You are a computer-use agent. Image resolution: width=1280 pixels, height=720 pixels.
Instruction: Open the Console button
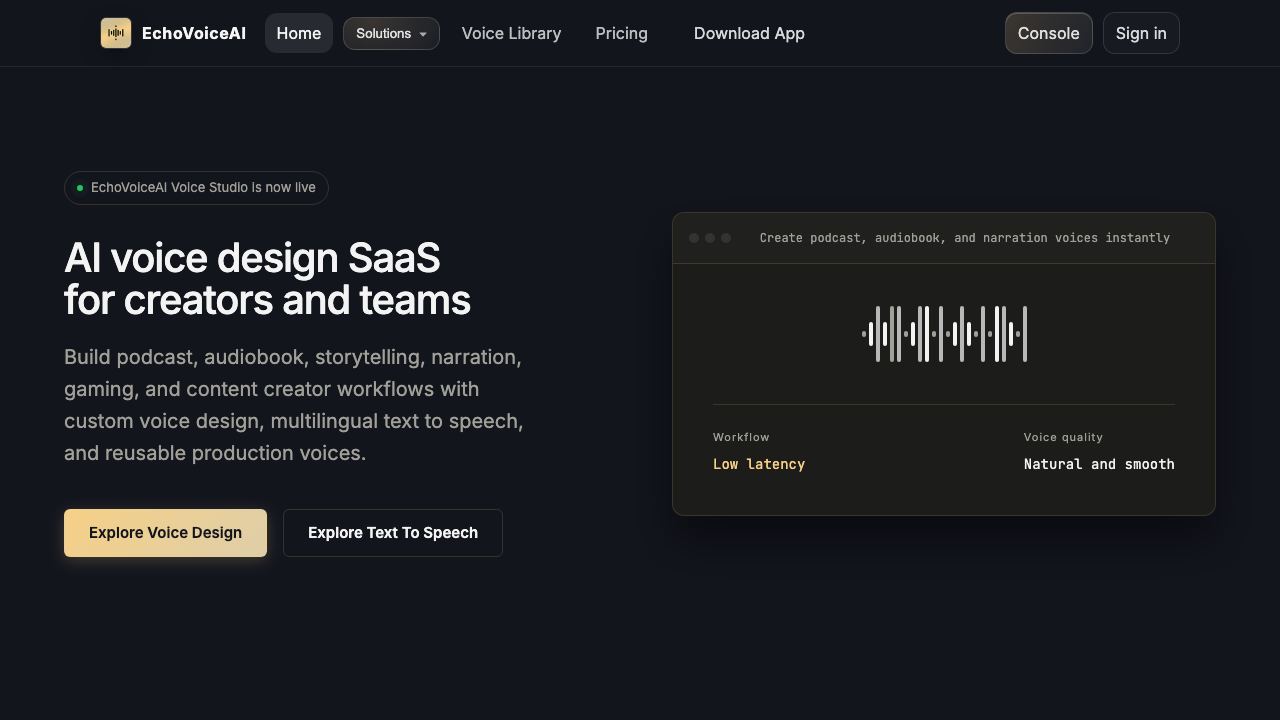coord(1048,33)
